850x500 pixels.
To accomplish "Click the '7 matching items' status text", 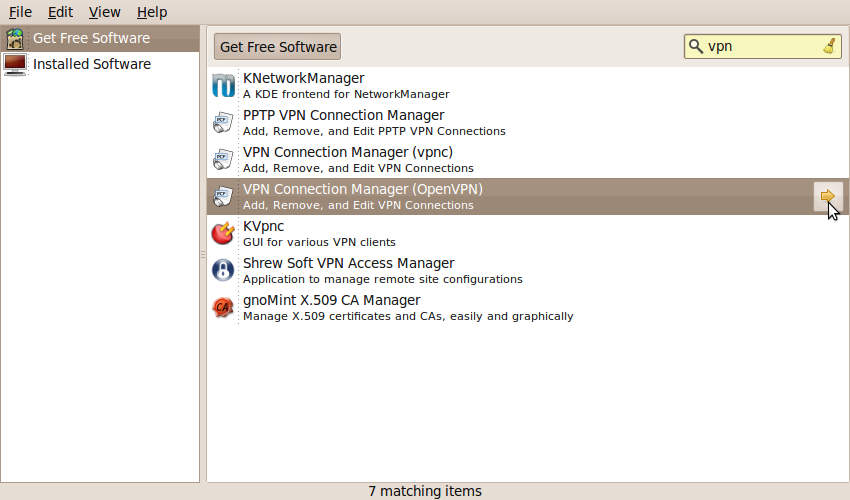I will point(425,491).
